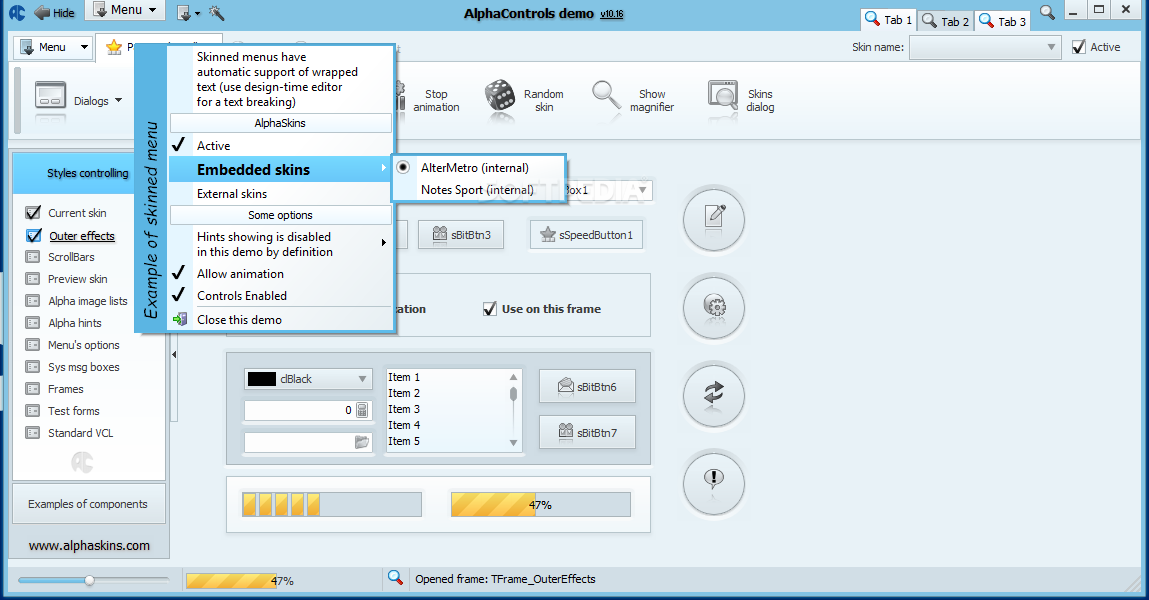Click the status bar slider thumb
This screenshot has width=1149, height=600.
[89, 579]
